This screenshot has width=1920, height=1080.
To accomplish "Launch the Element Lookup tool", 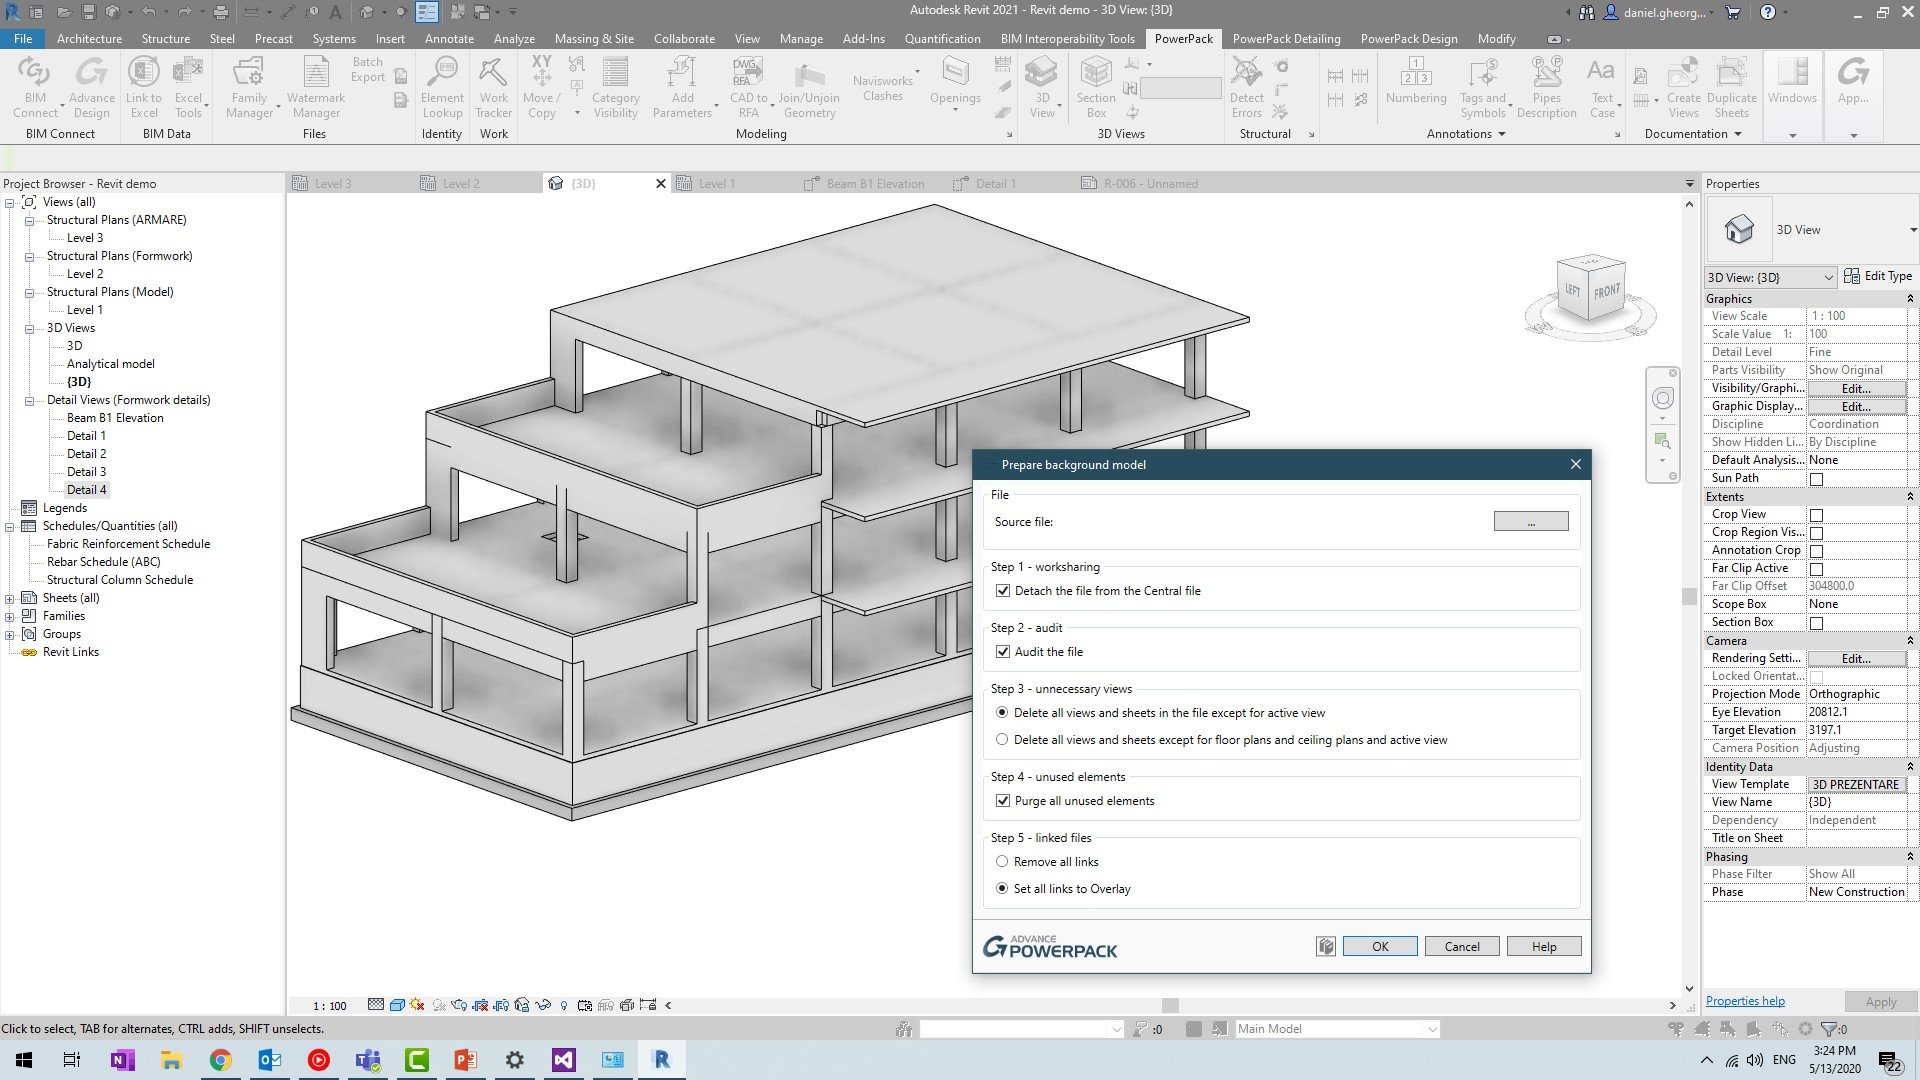I will (x=442, y=88).
